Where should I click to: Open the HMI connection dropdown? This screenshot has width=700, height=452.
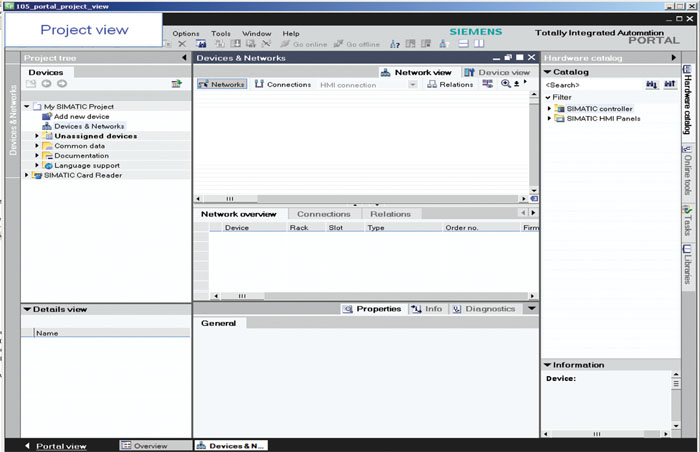click(x=412, y=84)
